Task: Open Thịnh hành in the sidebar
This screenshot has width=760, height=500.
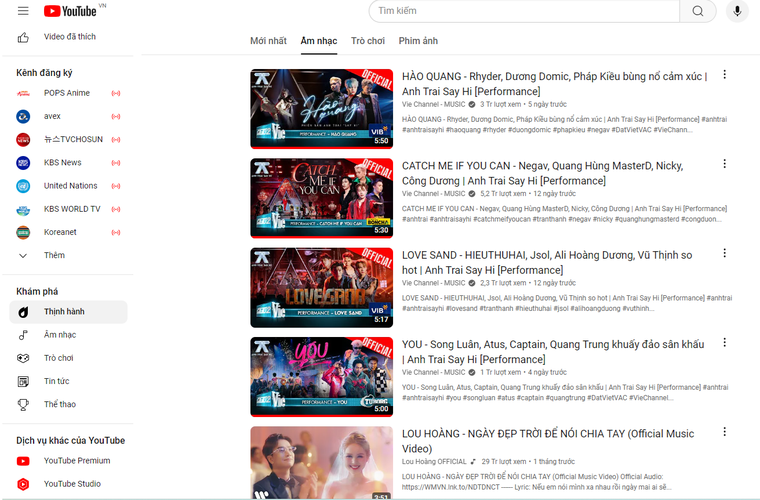Action: tap(68, 312)
